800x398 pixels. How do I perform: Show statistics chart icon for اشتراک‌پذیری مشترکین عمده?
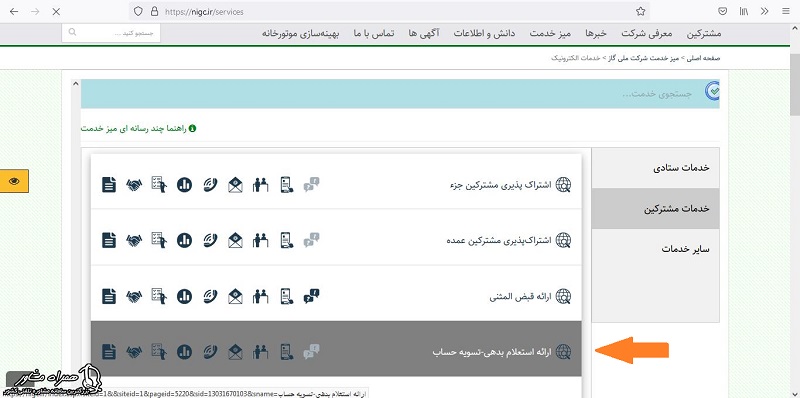coord(184,240)
